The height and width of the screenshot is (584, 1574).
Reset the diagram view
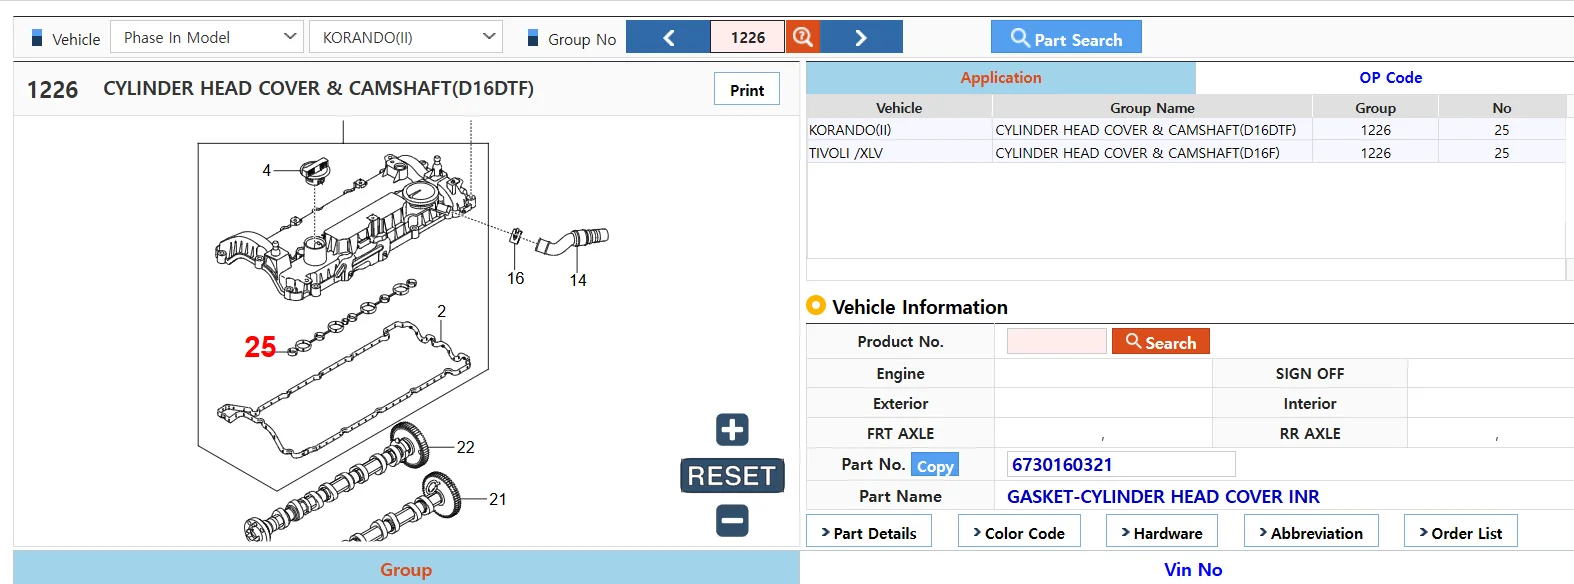tap(732, 476)
